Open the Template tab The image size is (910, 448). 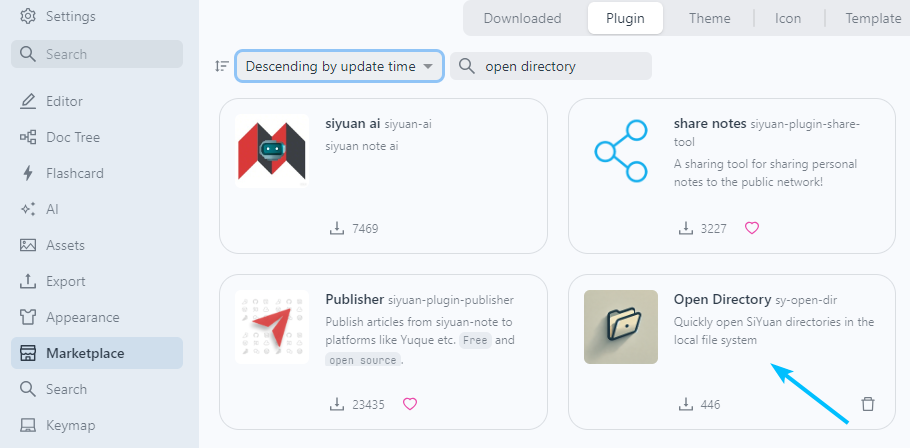coord(873,18)
